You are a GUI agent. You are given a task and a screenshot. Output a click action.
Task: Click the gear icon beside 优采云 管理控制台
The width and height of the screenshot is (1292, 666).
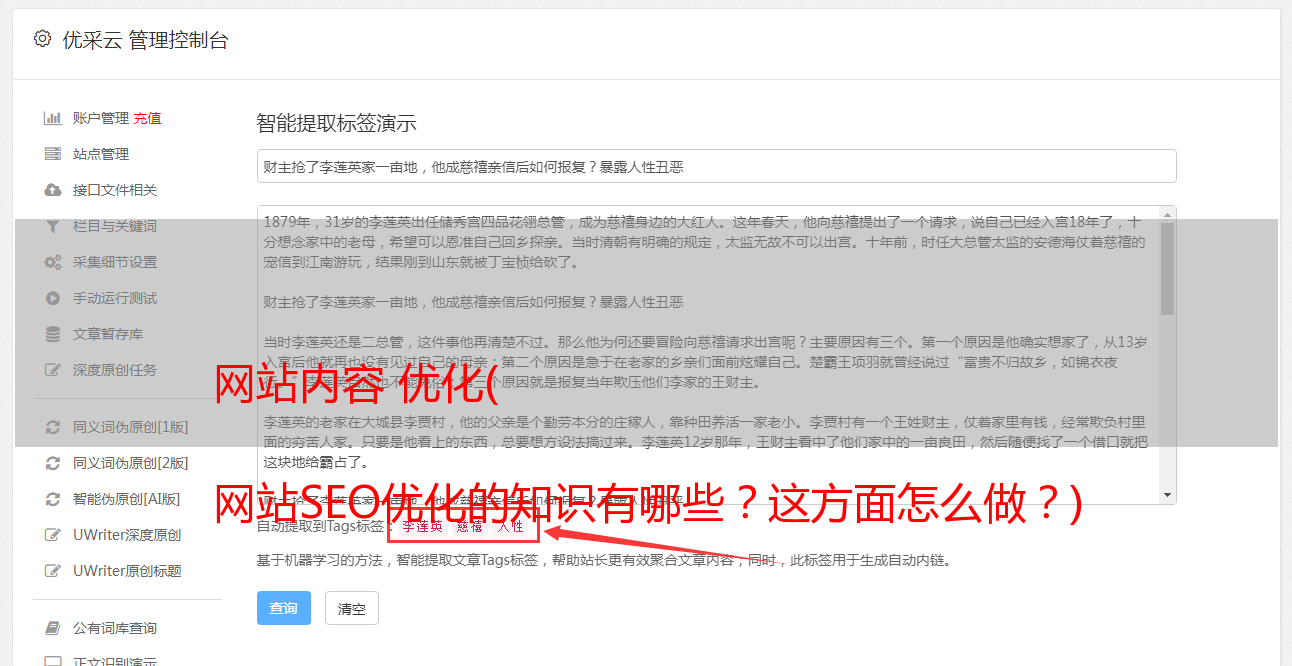[x=42, y=39]
